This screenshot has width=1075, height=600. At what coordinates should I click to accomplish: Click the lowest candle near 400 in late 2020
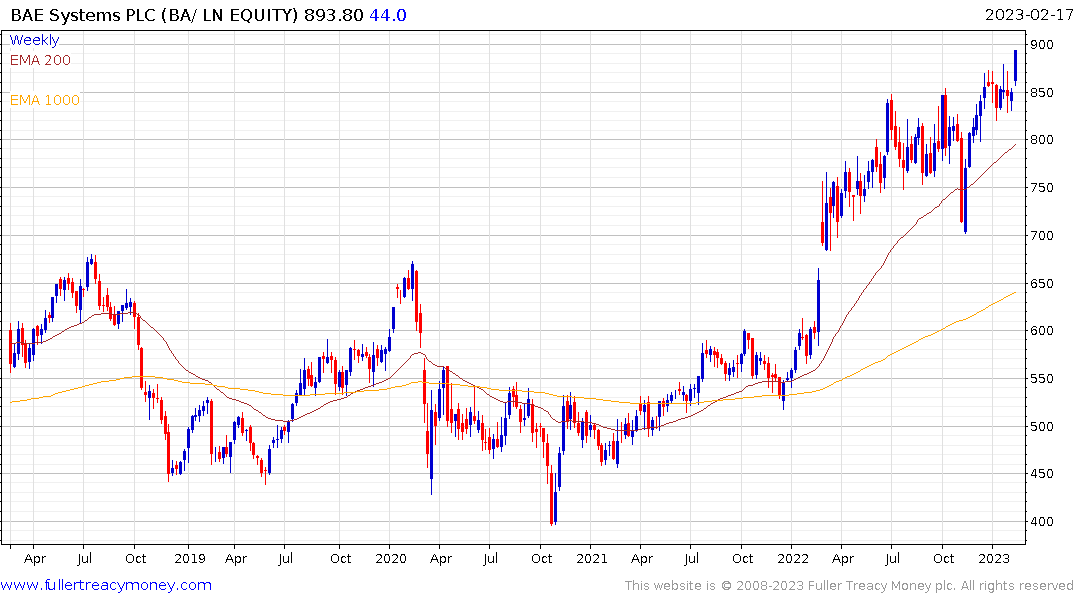click(552, 495)
